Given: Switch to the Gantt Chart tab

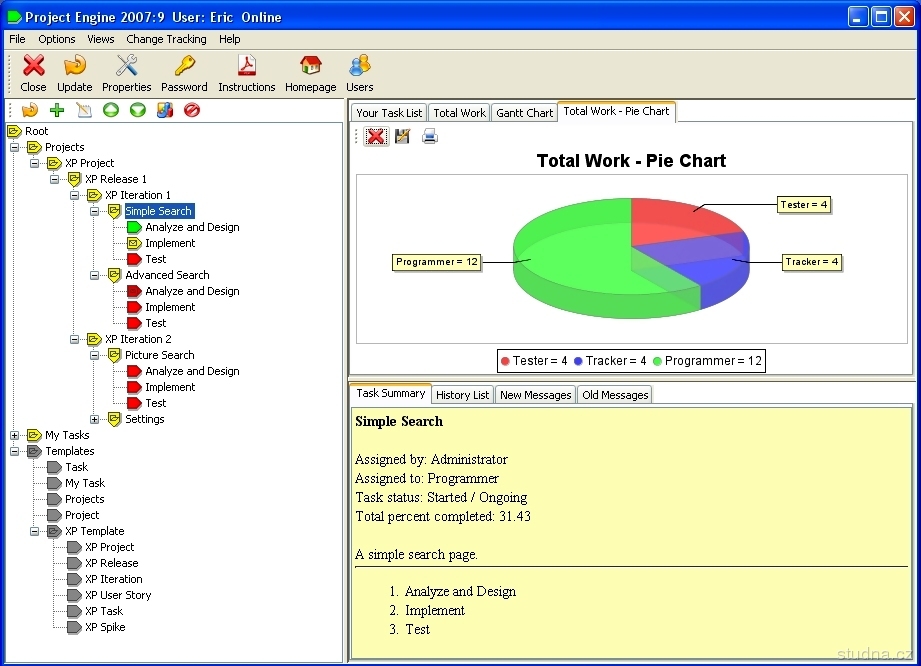Looking at the screenshot, I should pyautogui.click(x=524, y=113).
